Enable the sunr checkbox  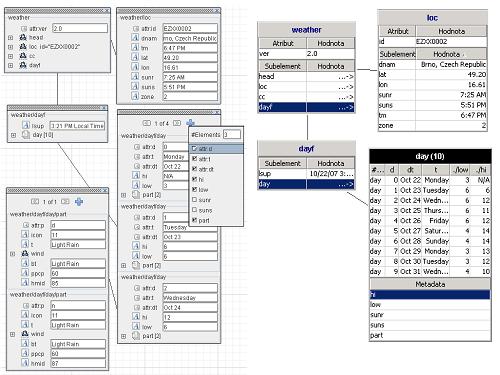(x=194, y=200)
